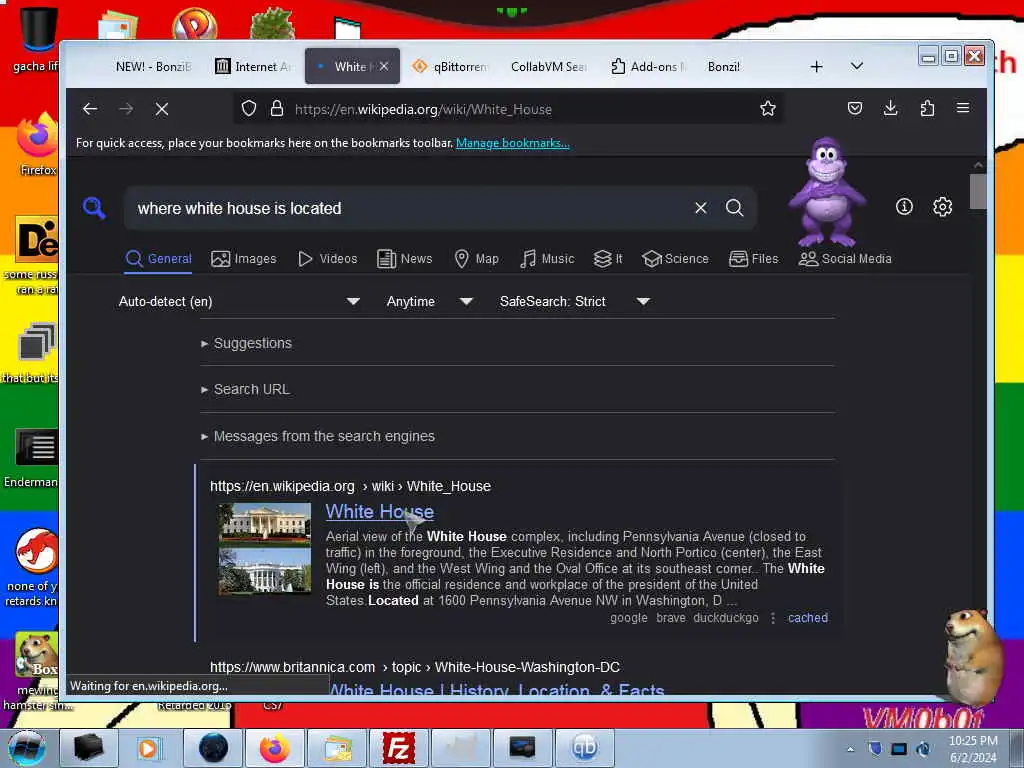Screen dimensions: 1024x768
Task: Select the Social Media category
Action: pos(845,259)
